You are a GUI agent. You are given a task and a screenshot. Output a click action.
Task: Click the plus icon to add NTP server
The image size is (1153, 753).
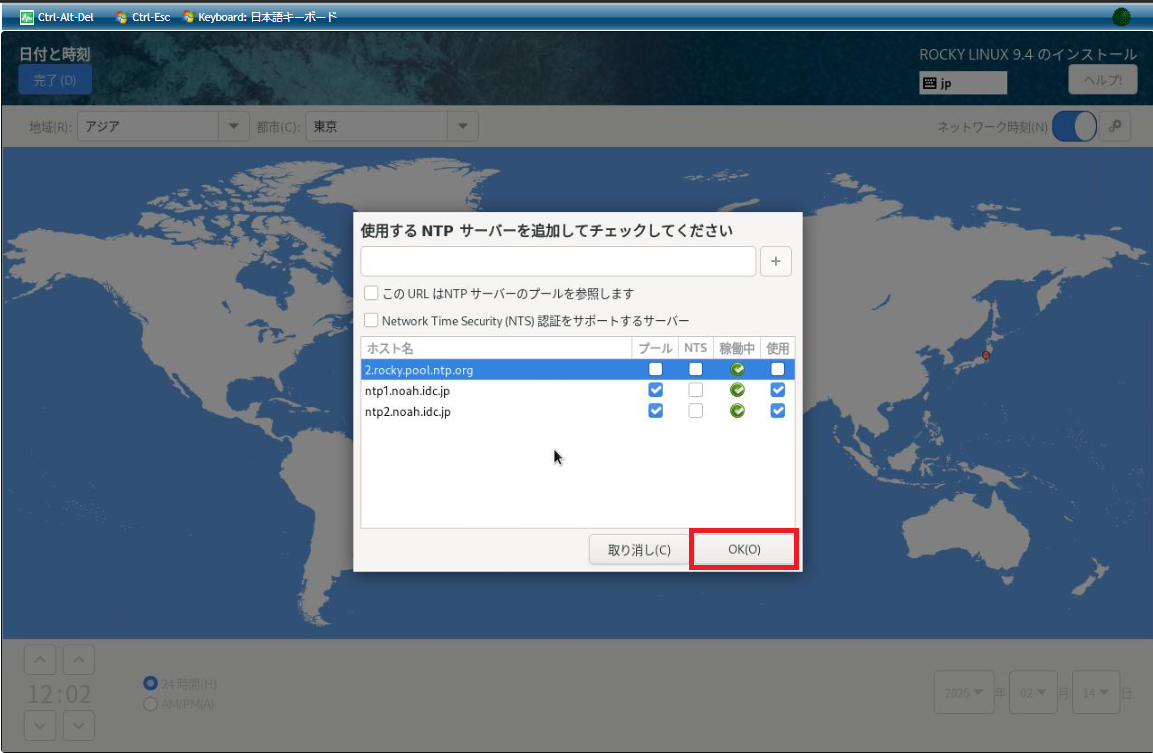click(776, 262)
